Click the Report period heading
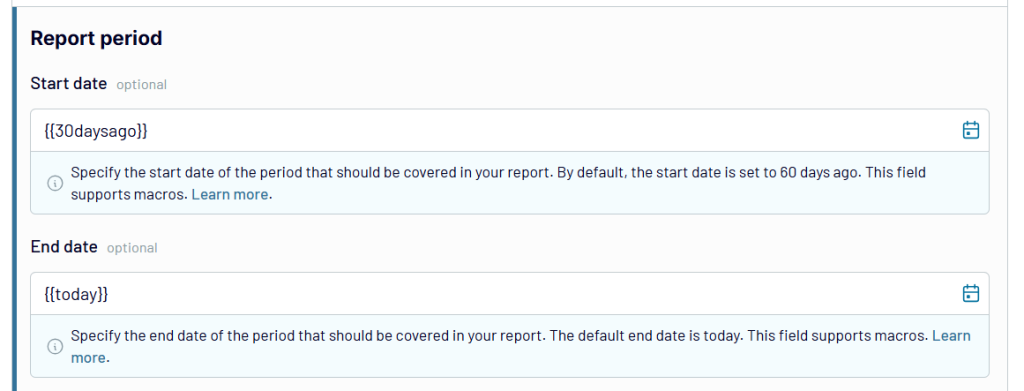 click(96, 39)
